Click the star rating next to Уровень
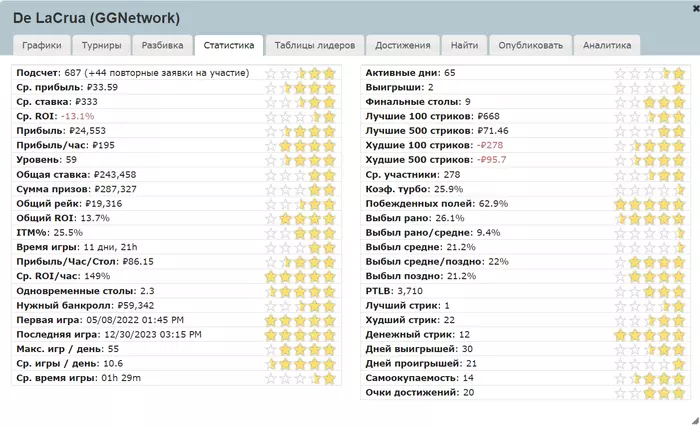This screenshot has width=700, height=426. point(300,160)
